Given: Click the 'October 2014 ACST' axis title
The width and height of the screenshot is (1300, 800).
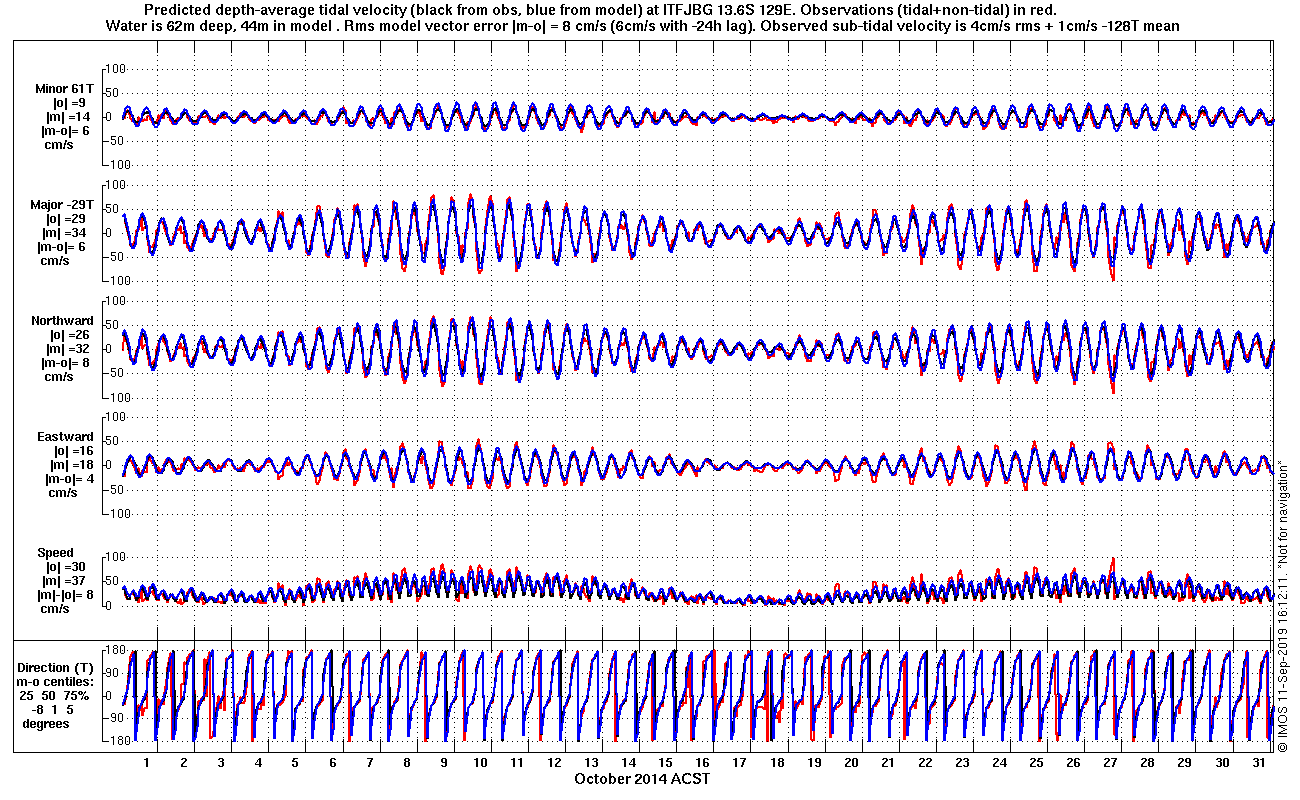Looking at the screenshot, I should tap(642, 778).
